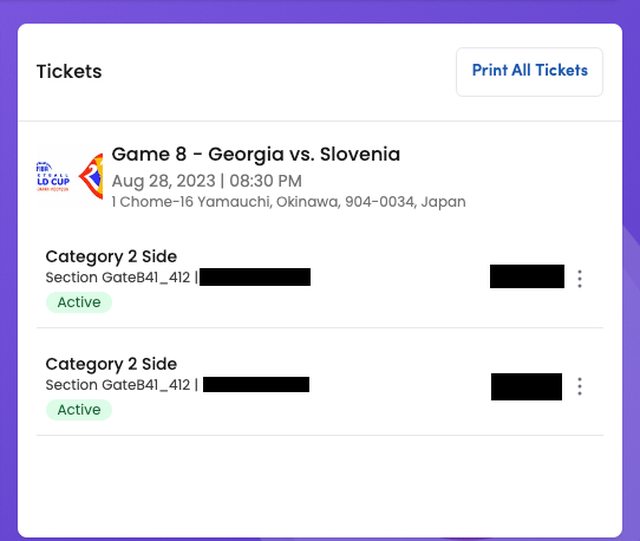Click the second ticket's Active status badge

pos(78,410)
